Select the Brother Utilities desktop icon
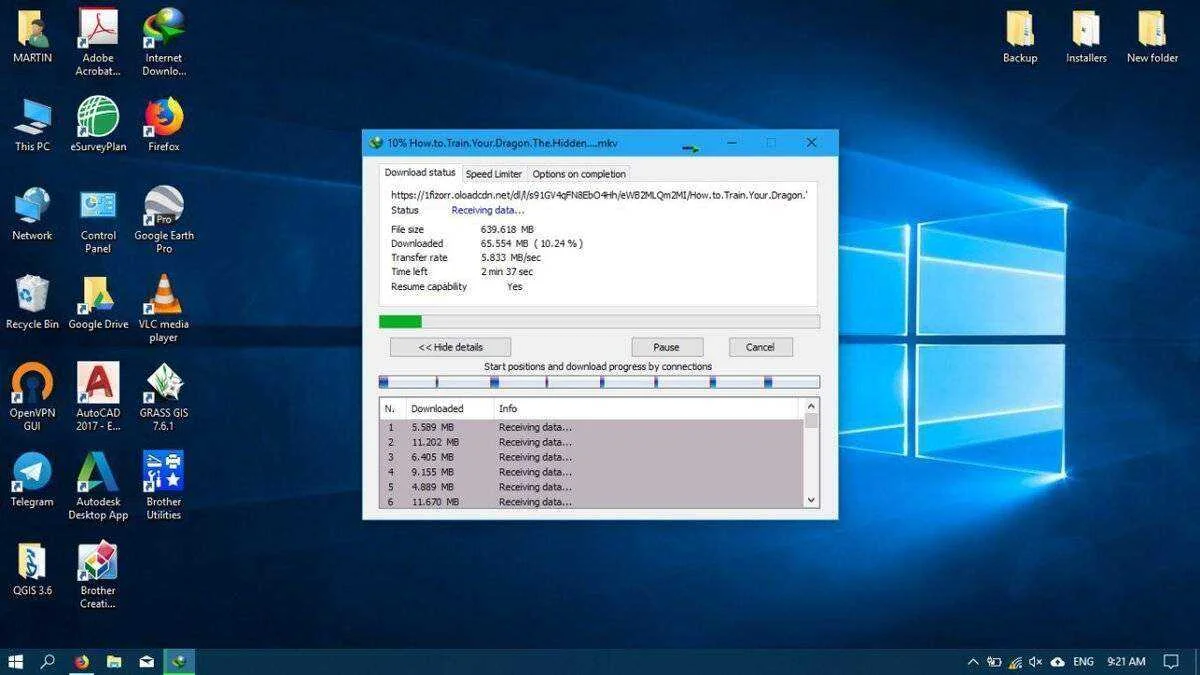This screenshot has width=1200, height=675. (x=164, y=486)
